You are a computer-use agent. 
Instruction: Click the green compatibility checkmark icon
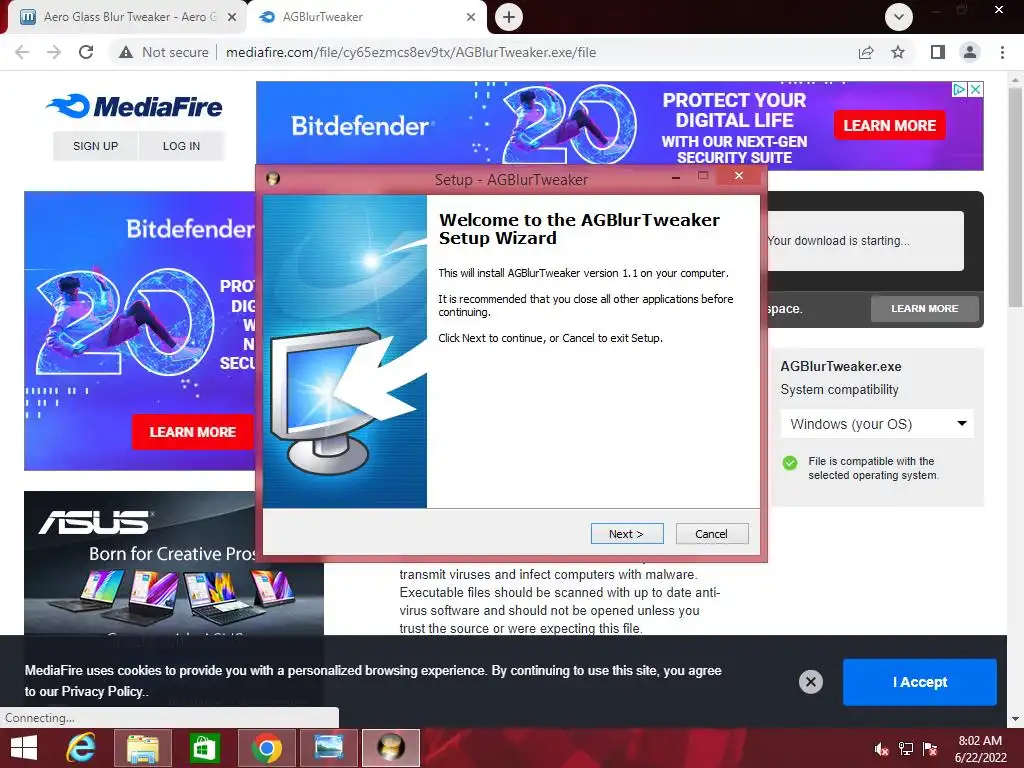[x=790, y=463]
